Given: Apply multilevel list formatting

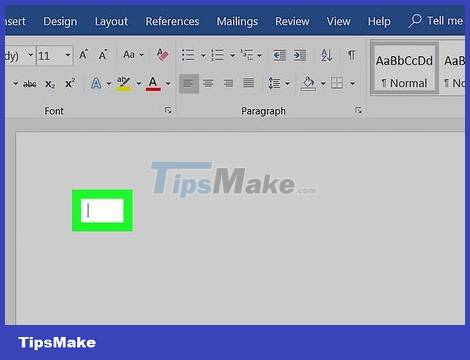Looking at the screenshot, I should pos(247,55).
